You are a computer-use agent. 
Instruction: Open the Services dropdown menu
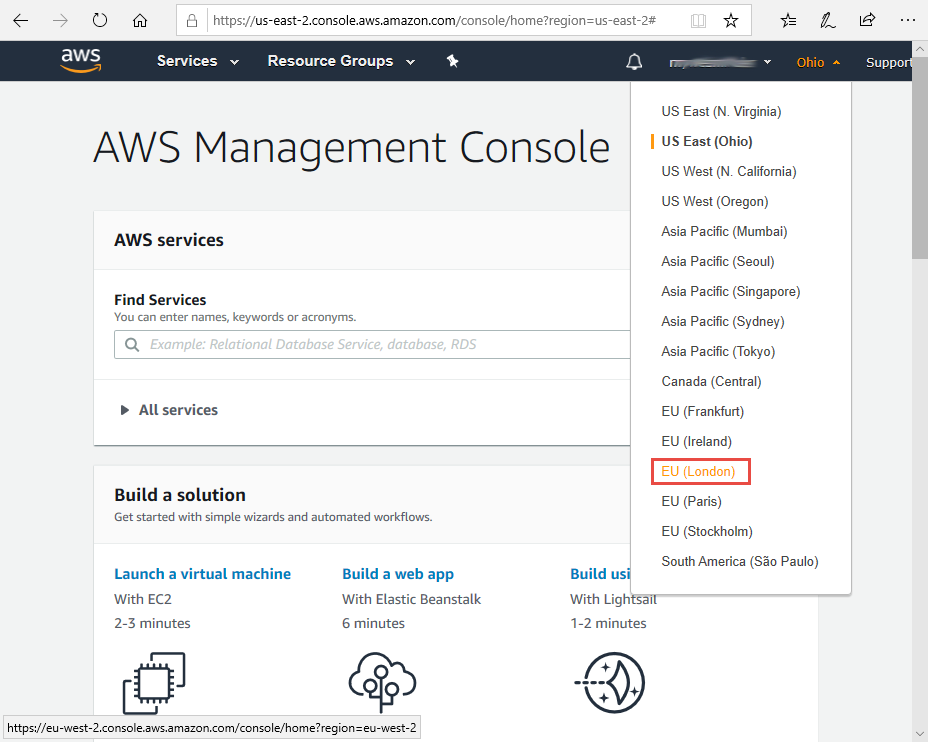[198, 61]
